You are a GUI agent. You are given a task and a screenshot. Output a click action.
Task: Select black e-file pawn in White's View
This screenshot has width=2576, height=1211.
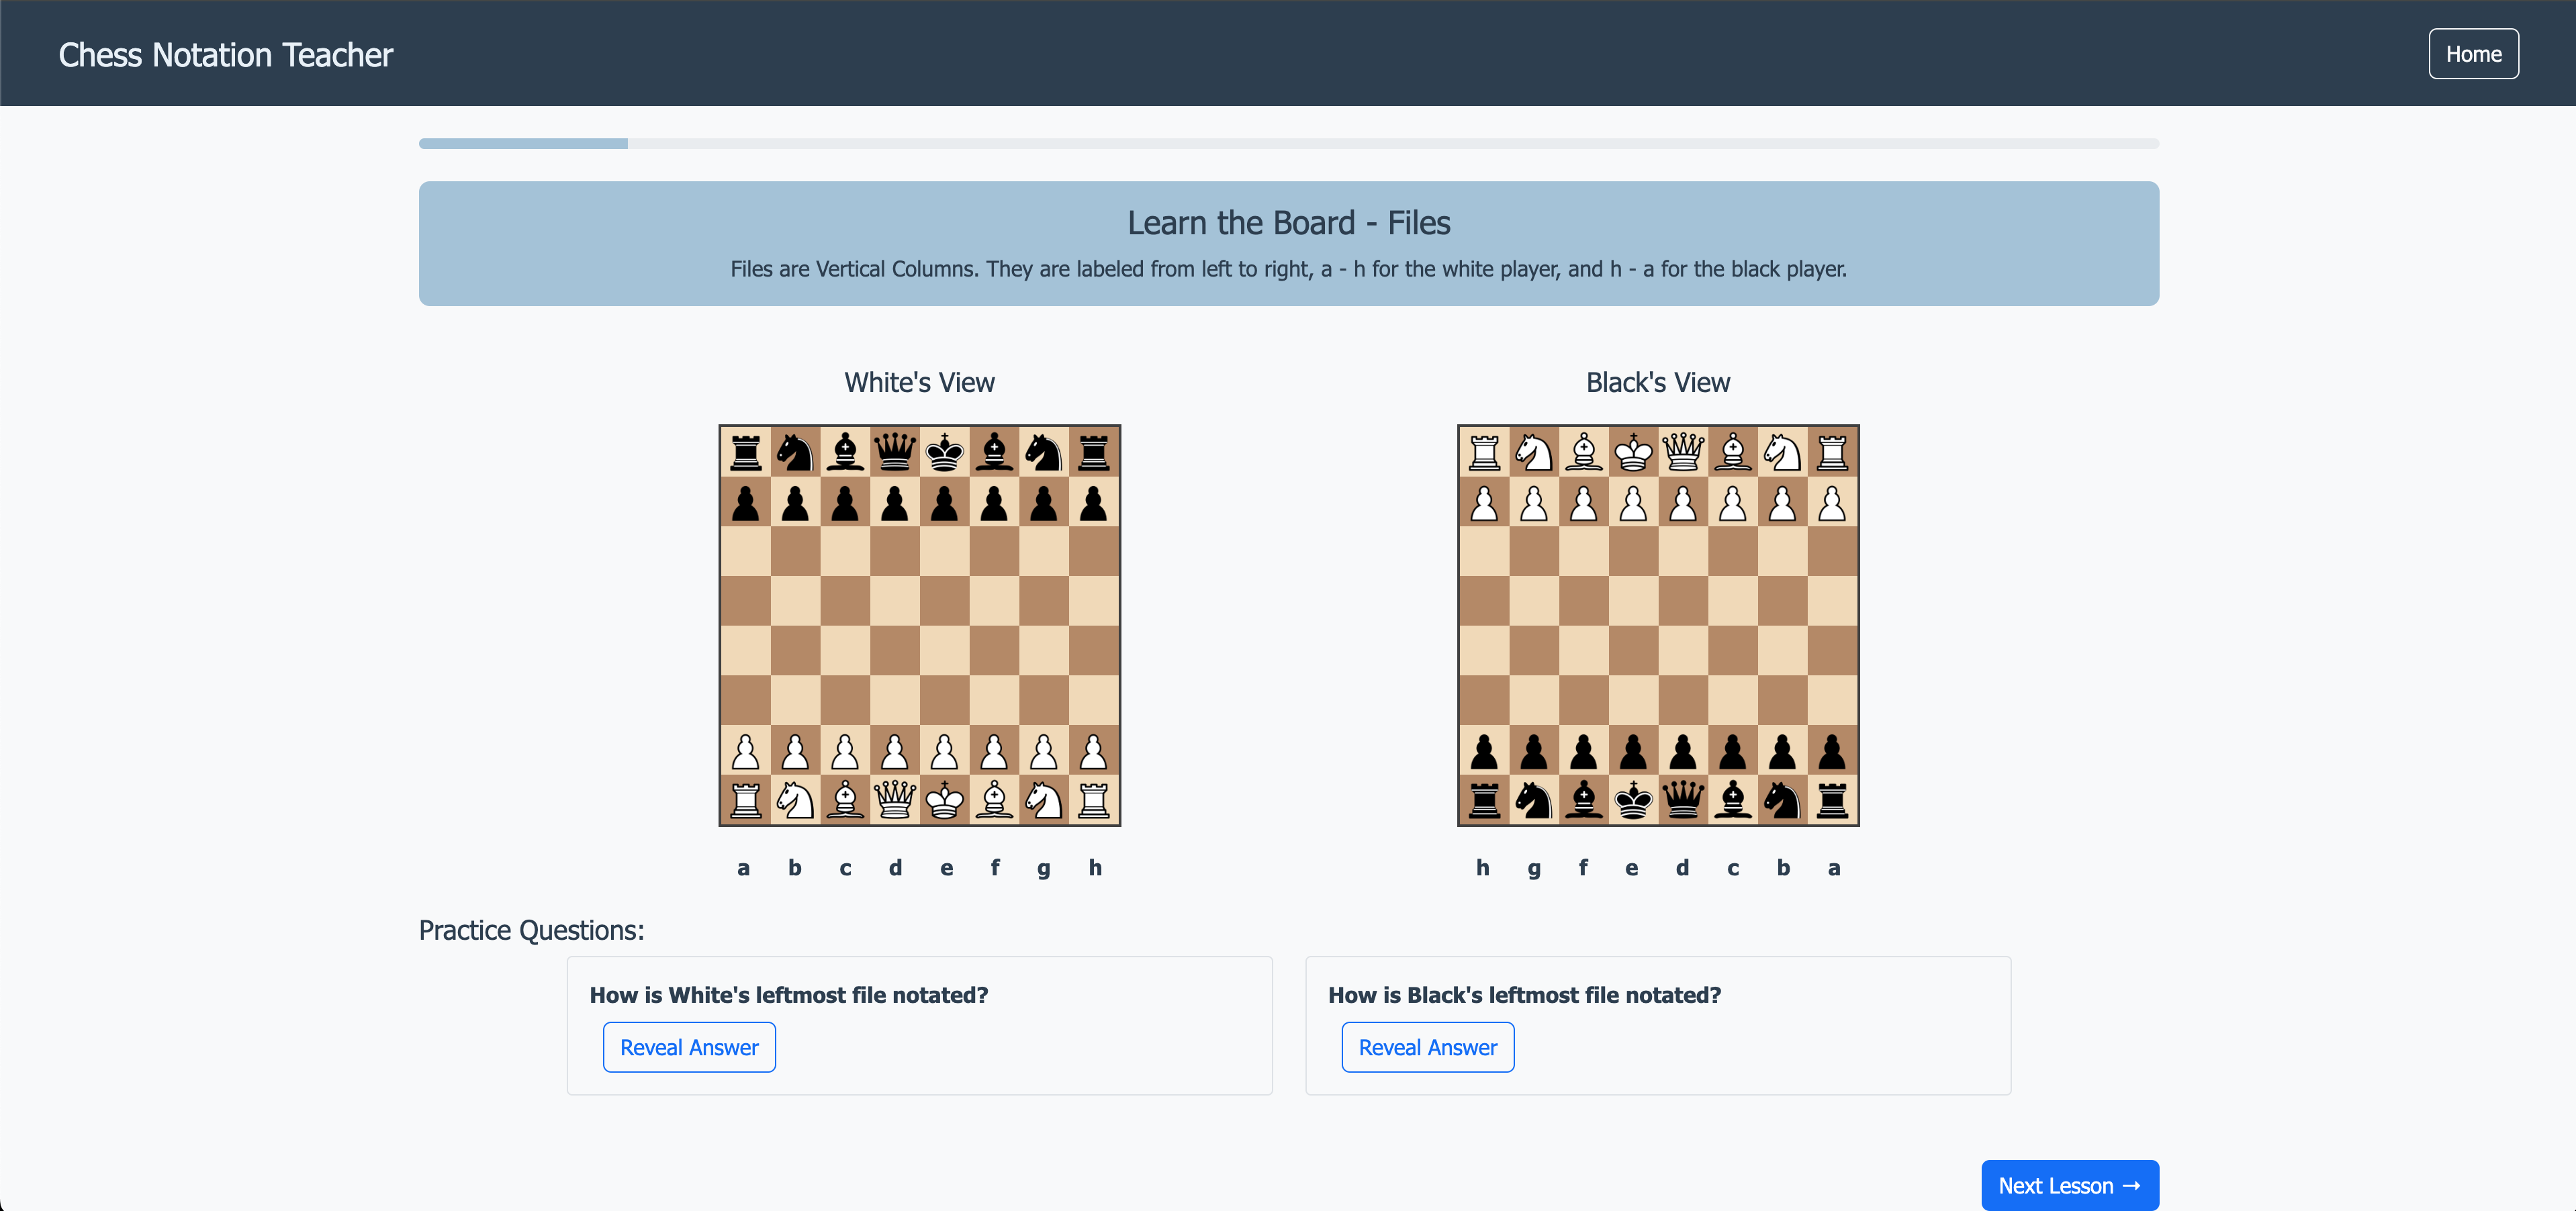pyautogui.click(x=944, y=503)
